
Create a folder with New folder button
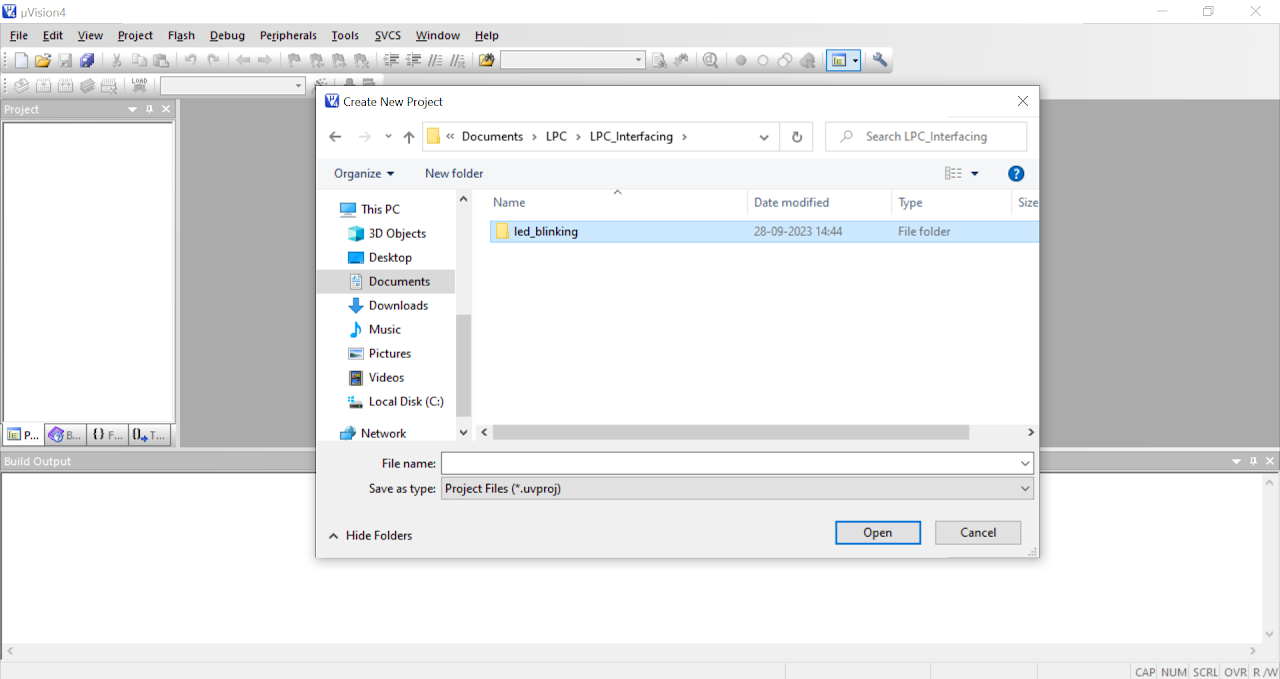tap(453, 173)
